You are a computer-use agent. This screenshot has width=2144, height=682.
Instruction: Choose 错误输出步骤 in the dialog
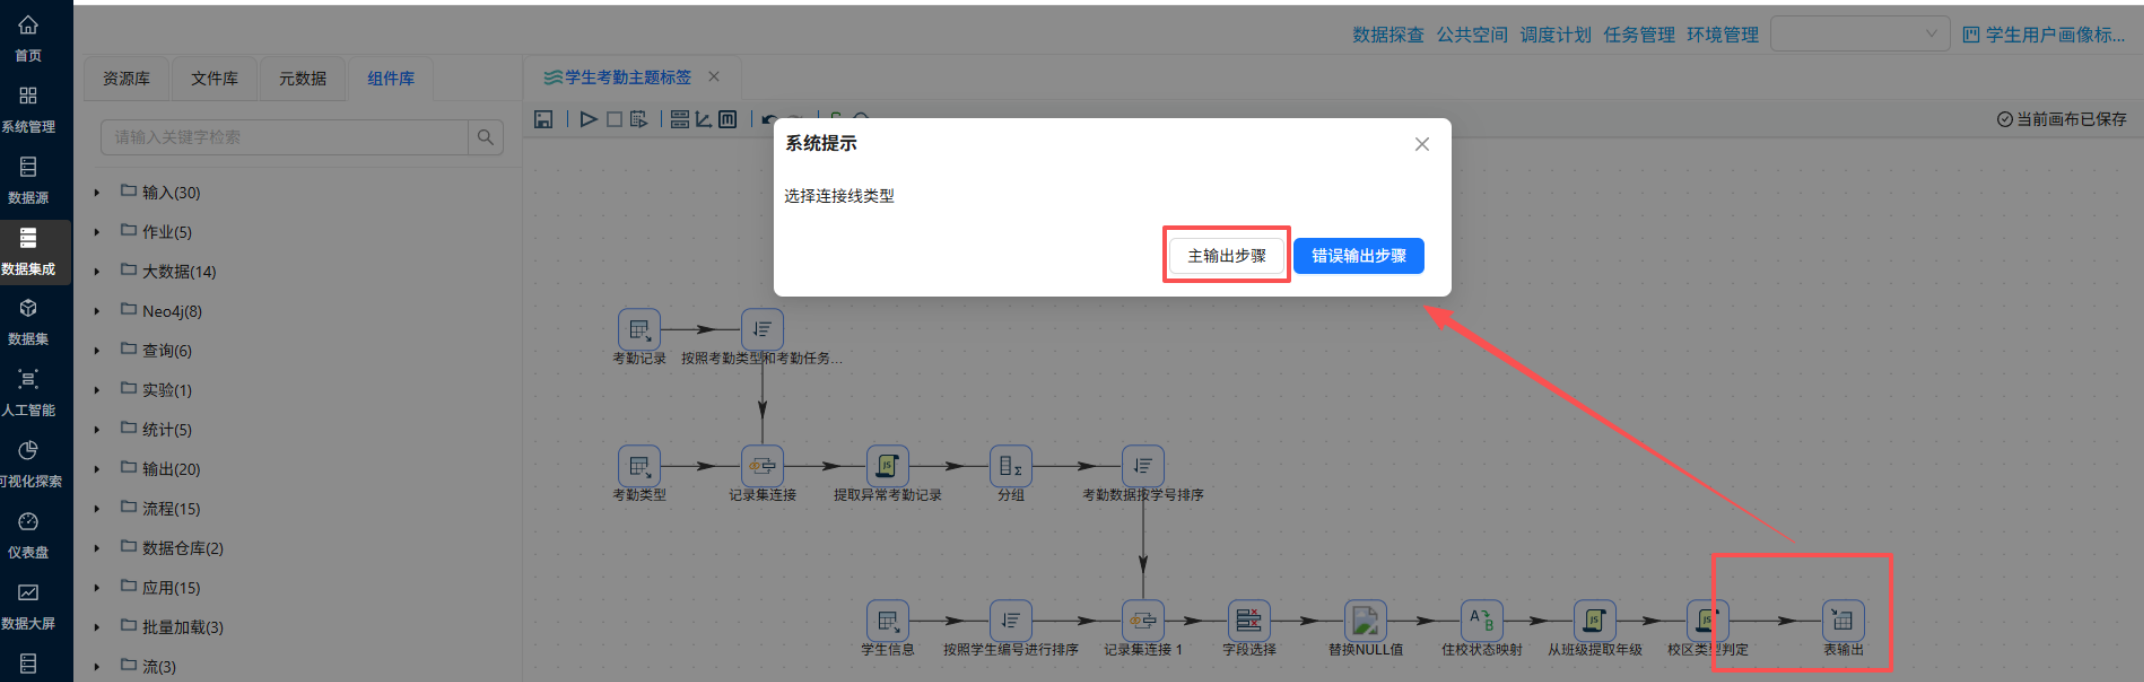(x=1358, y=256)
